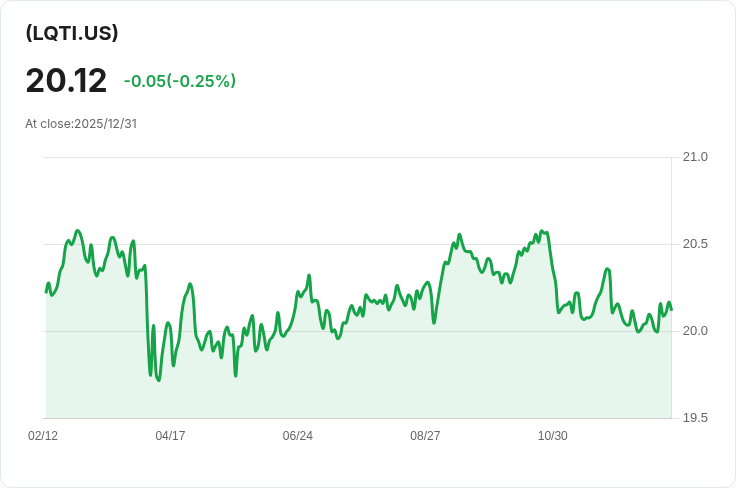Select the 08/27 date on x-axis
The width and height of the screenshot is (736, 488).
tap(425, 436)
